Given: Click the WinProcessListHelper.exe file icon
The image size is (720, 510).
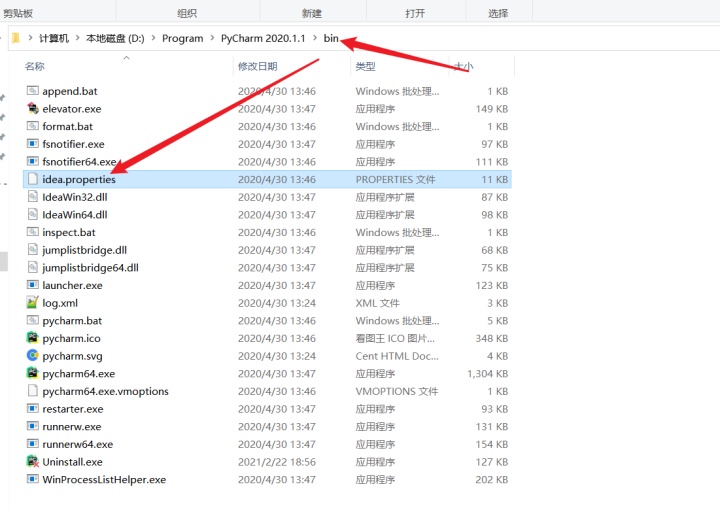Looking at the screenshot, I should 33,479.
